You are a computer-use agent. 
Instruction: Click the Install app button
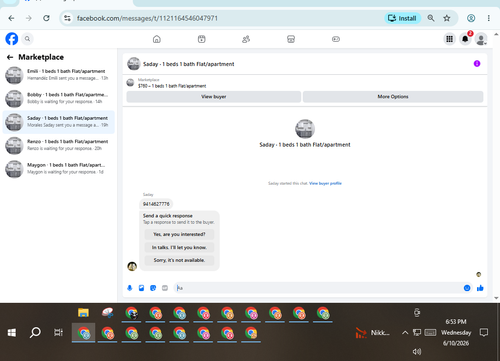click(x=403, y=18)
